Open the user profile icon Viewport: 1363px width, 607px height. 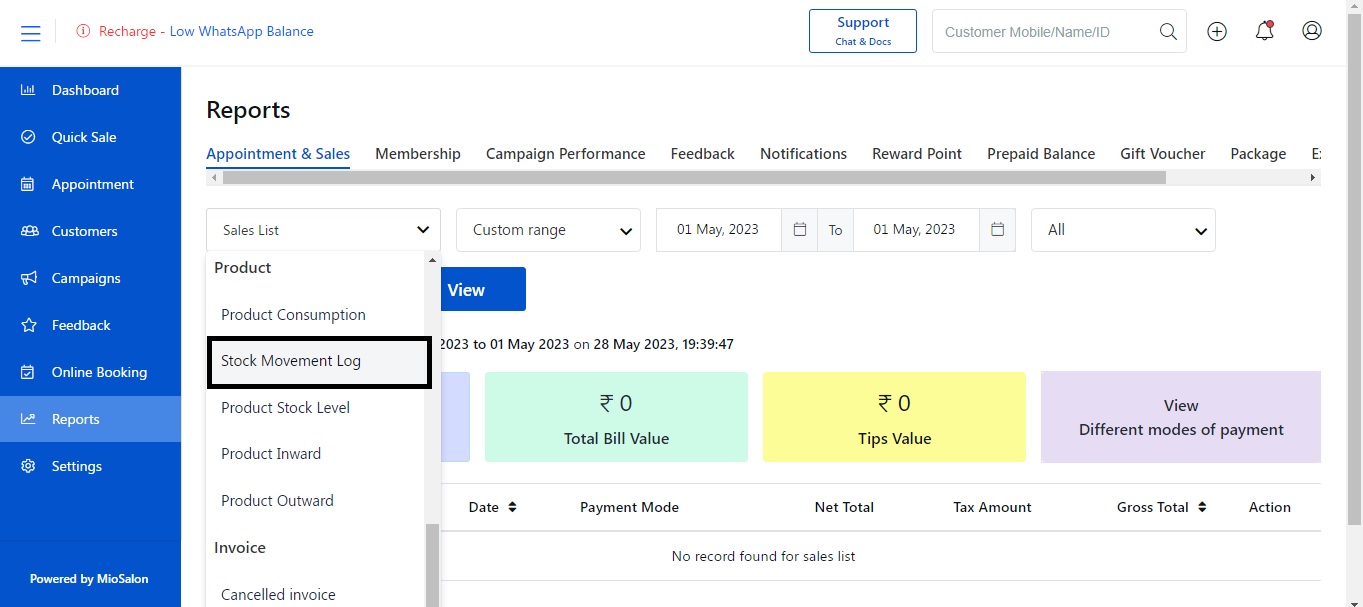click(x=1312, y=31)
